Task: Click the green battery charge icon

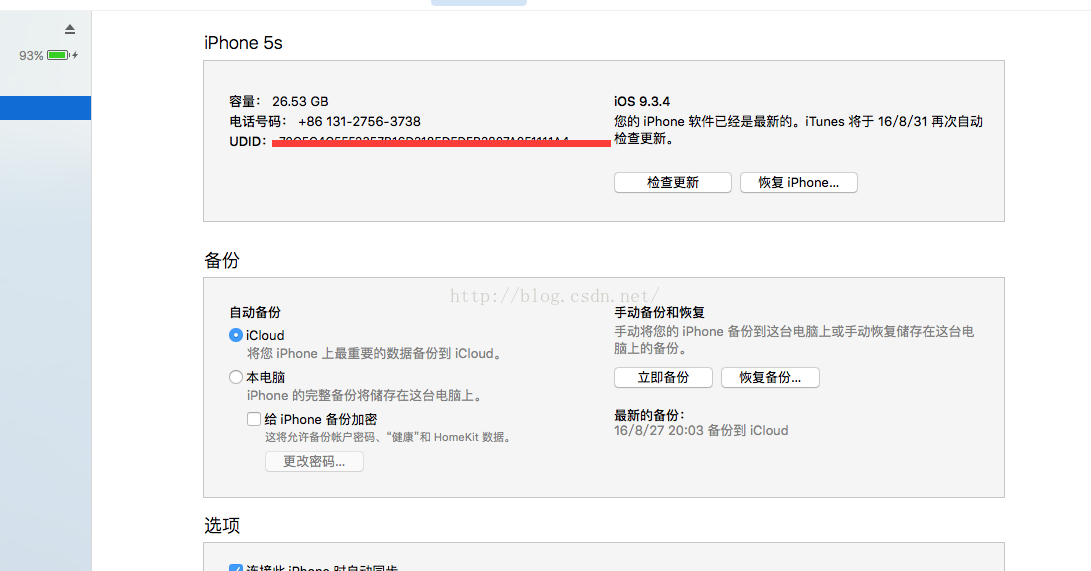Action: [58, 55]
